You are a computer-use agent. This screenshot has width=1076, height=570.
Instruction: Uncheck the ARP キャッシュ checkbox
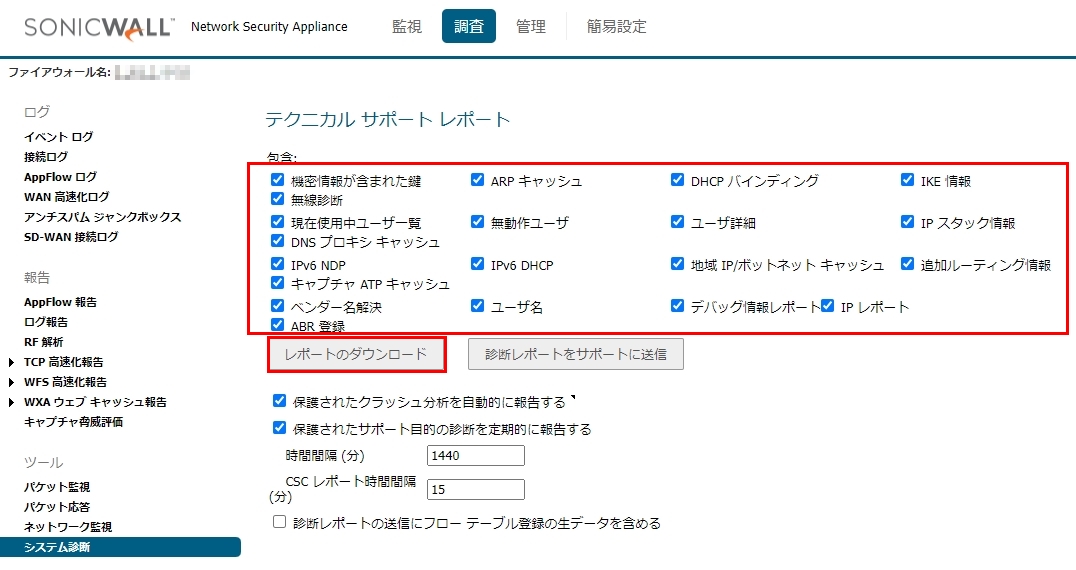tap(478, 181)
